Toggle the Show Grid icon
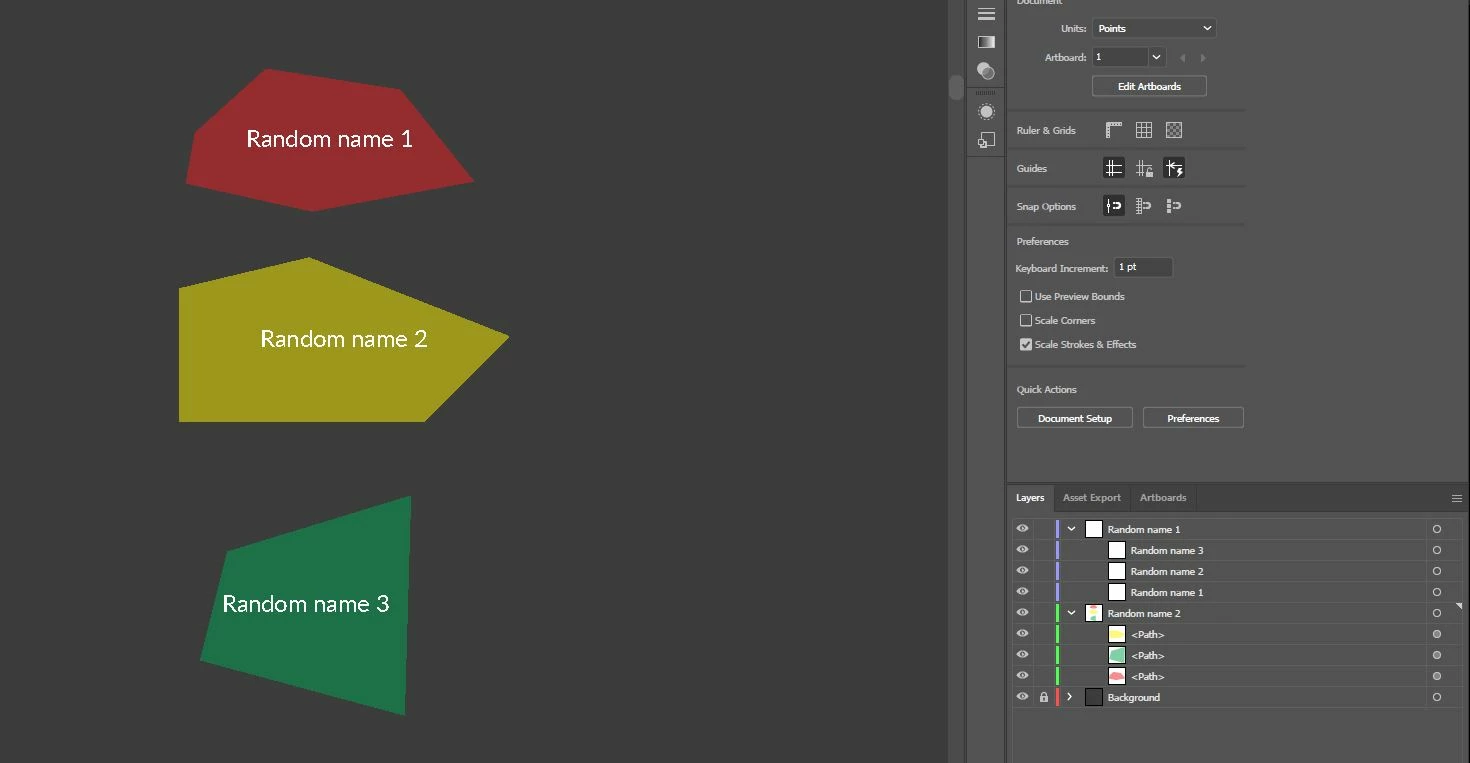 pyautogui.click(x=1144, y=130)
